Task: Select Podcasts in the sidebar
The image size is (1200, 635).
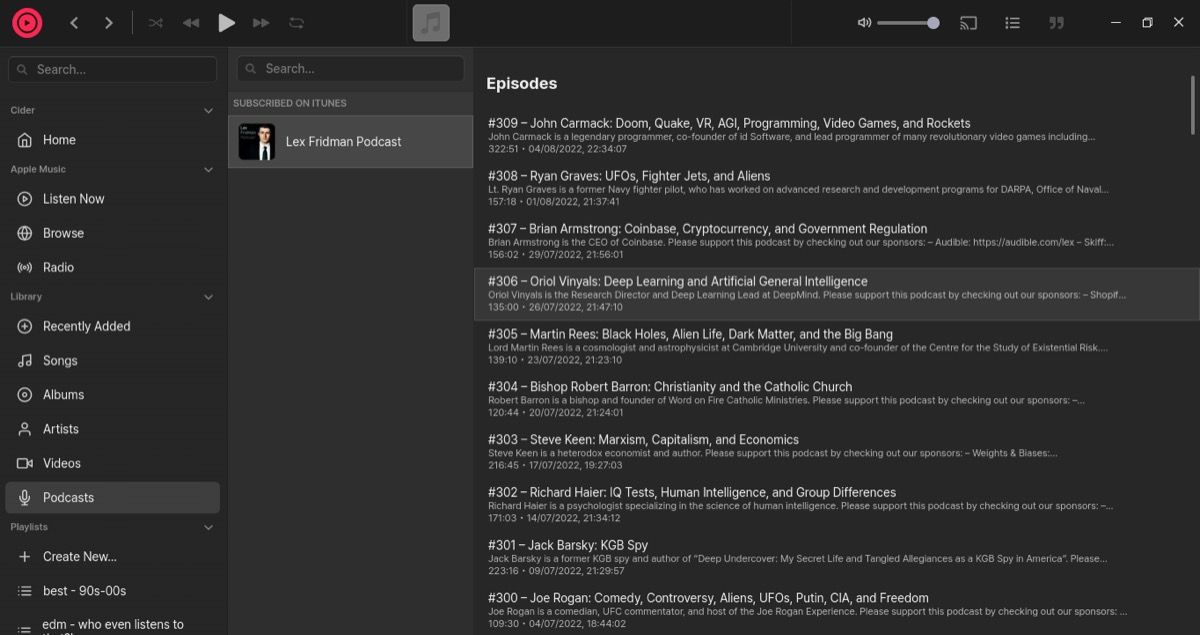Action: (x=112, y=497)
